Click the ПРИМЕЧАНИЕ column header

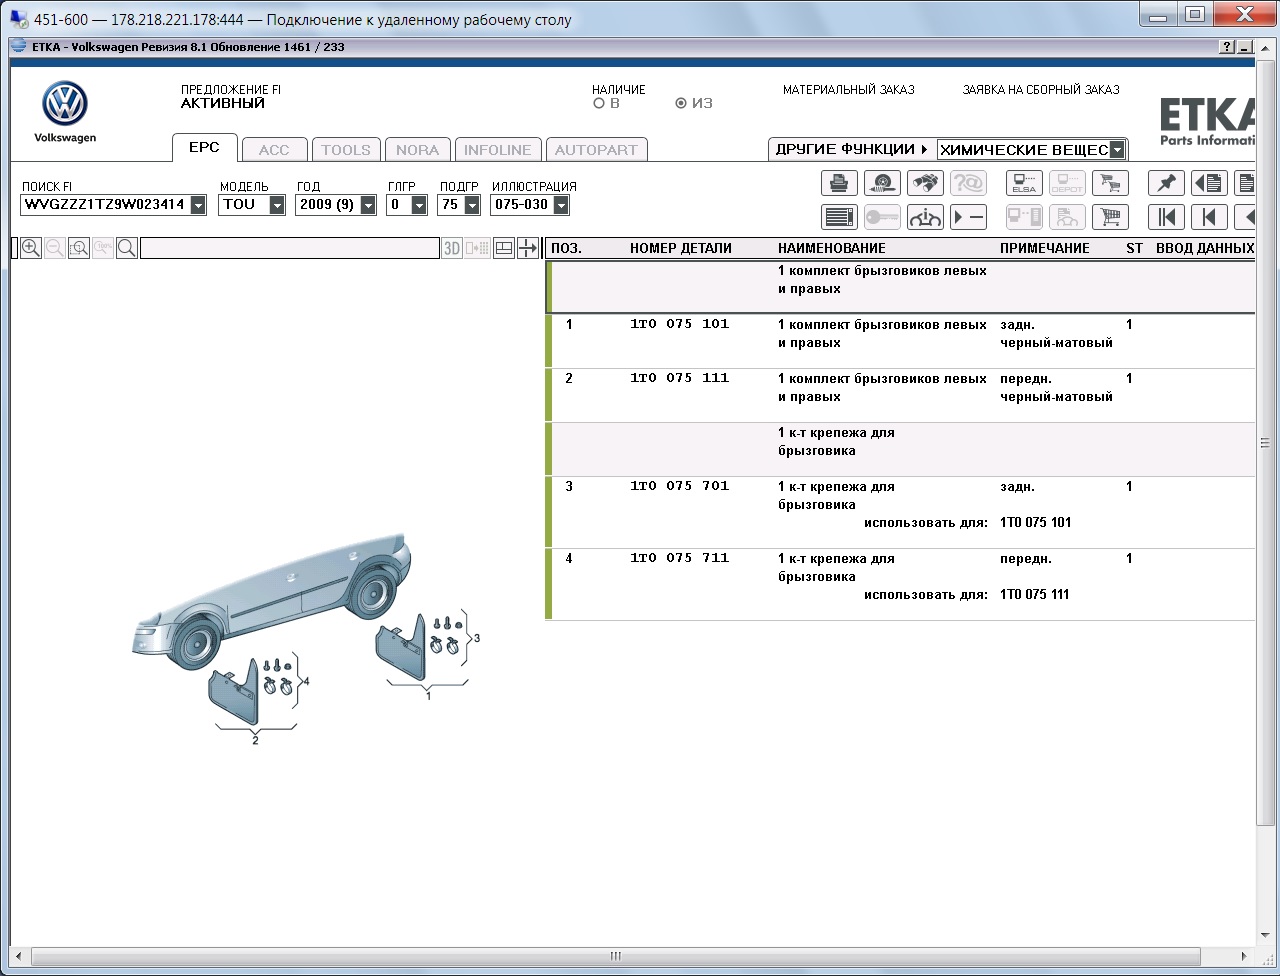1045,248
